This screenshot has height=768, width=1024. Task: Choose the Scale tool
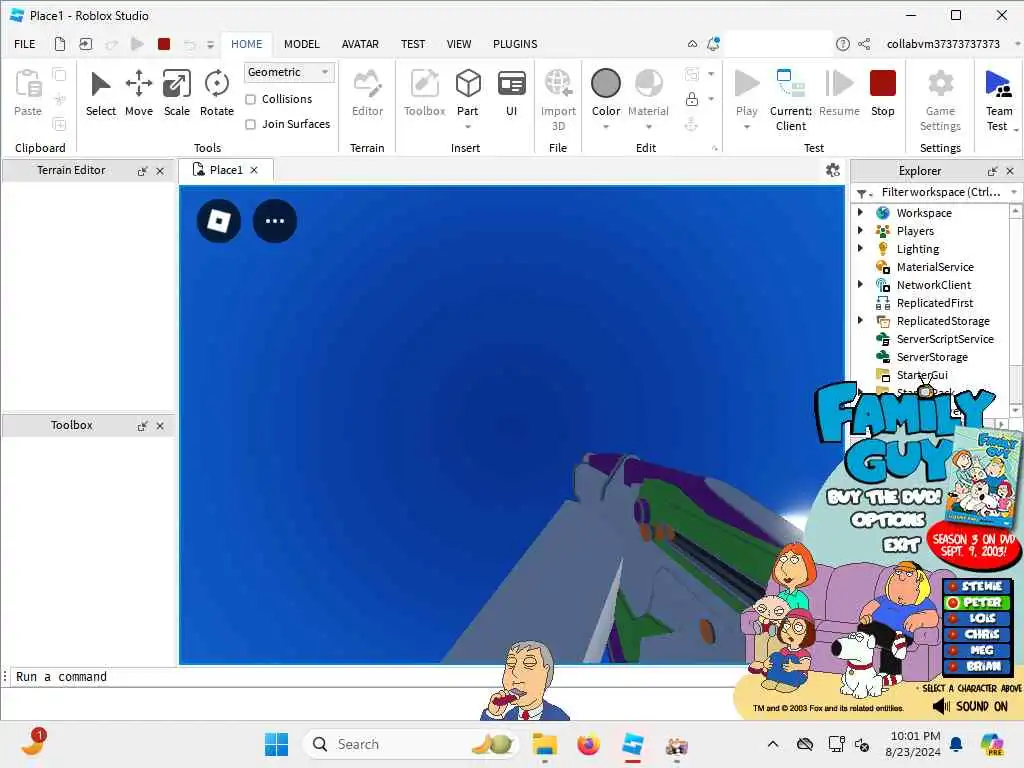[176, 93]
